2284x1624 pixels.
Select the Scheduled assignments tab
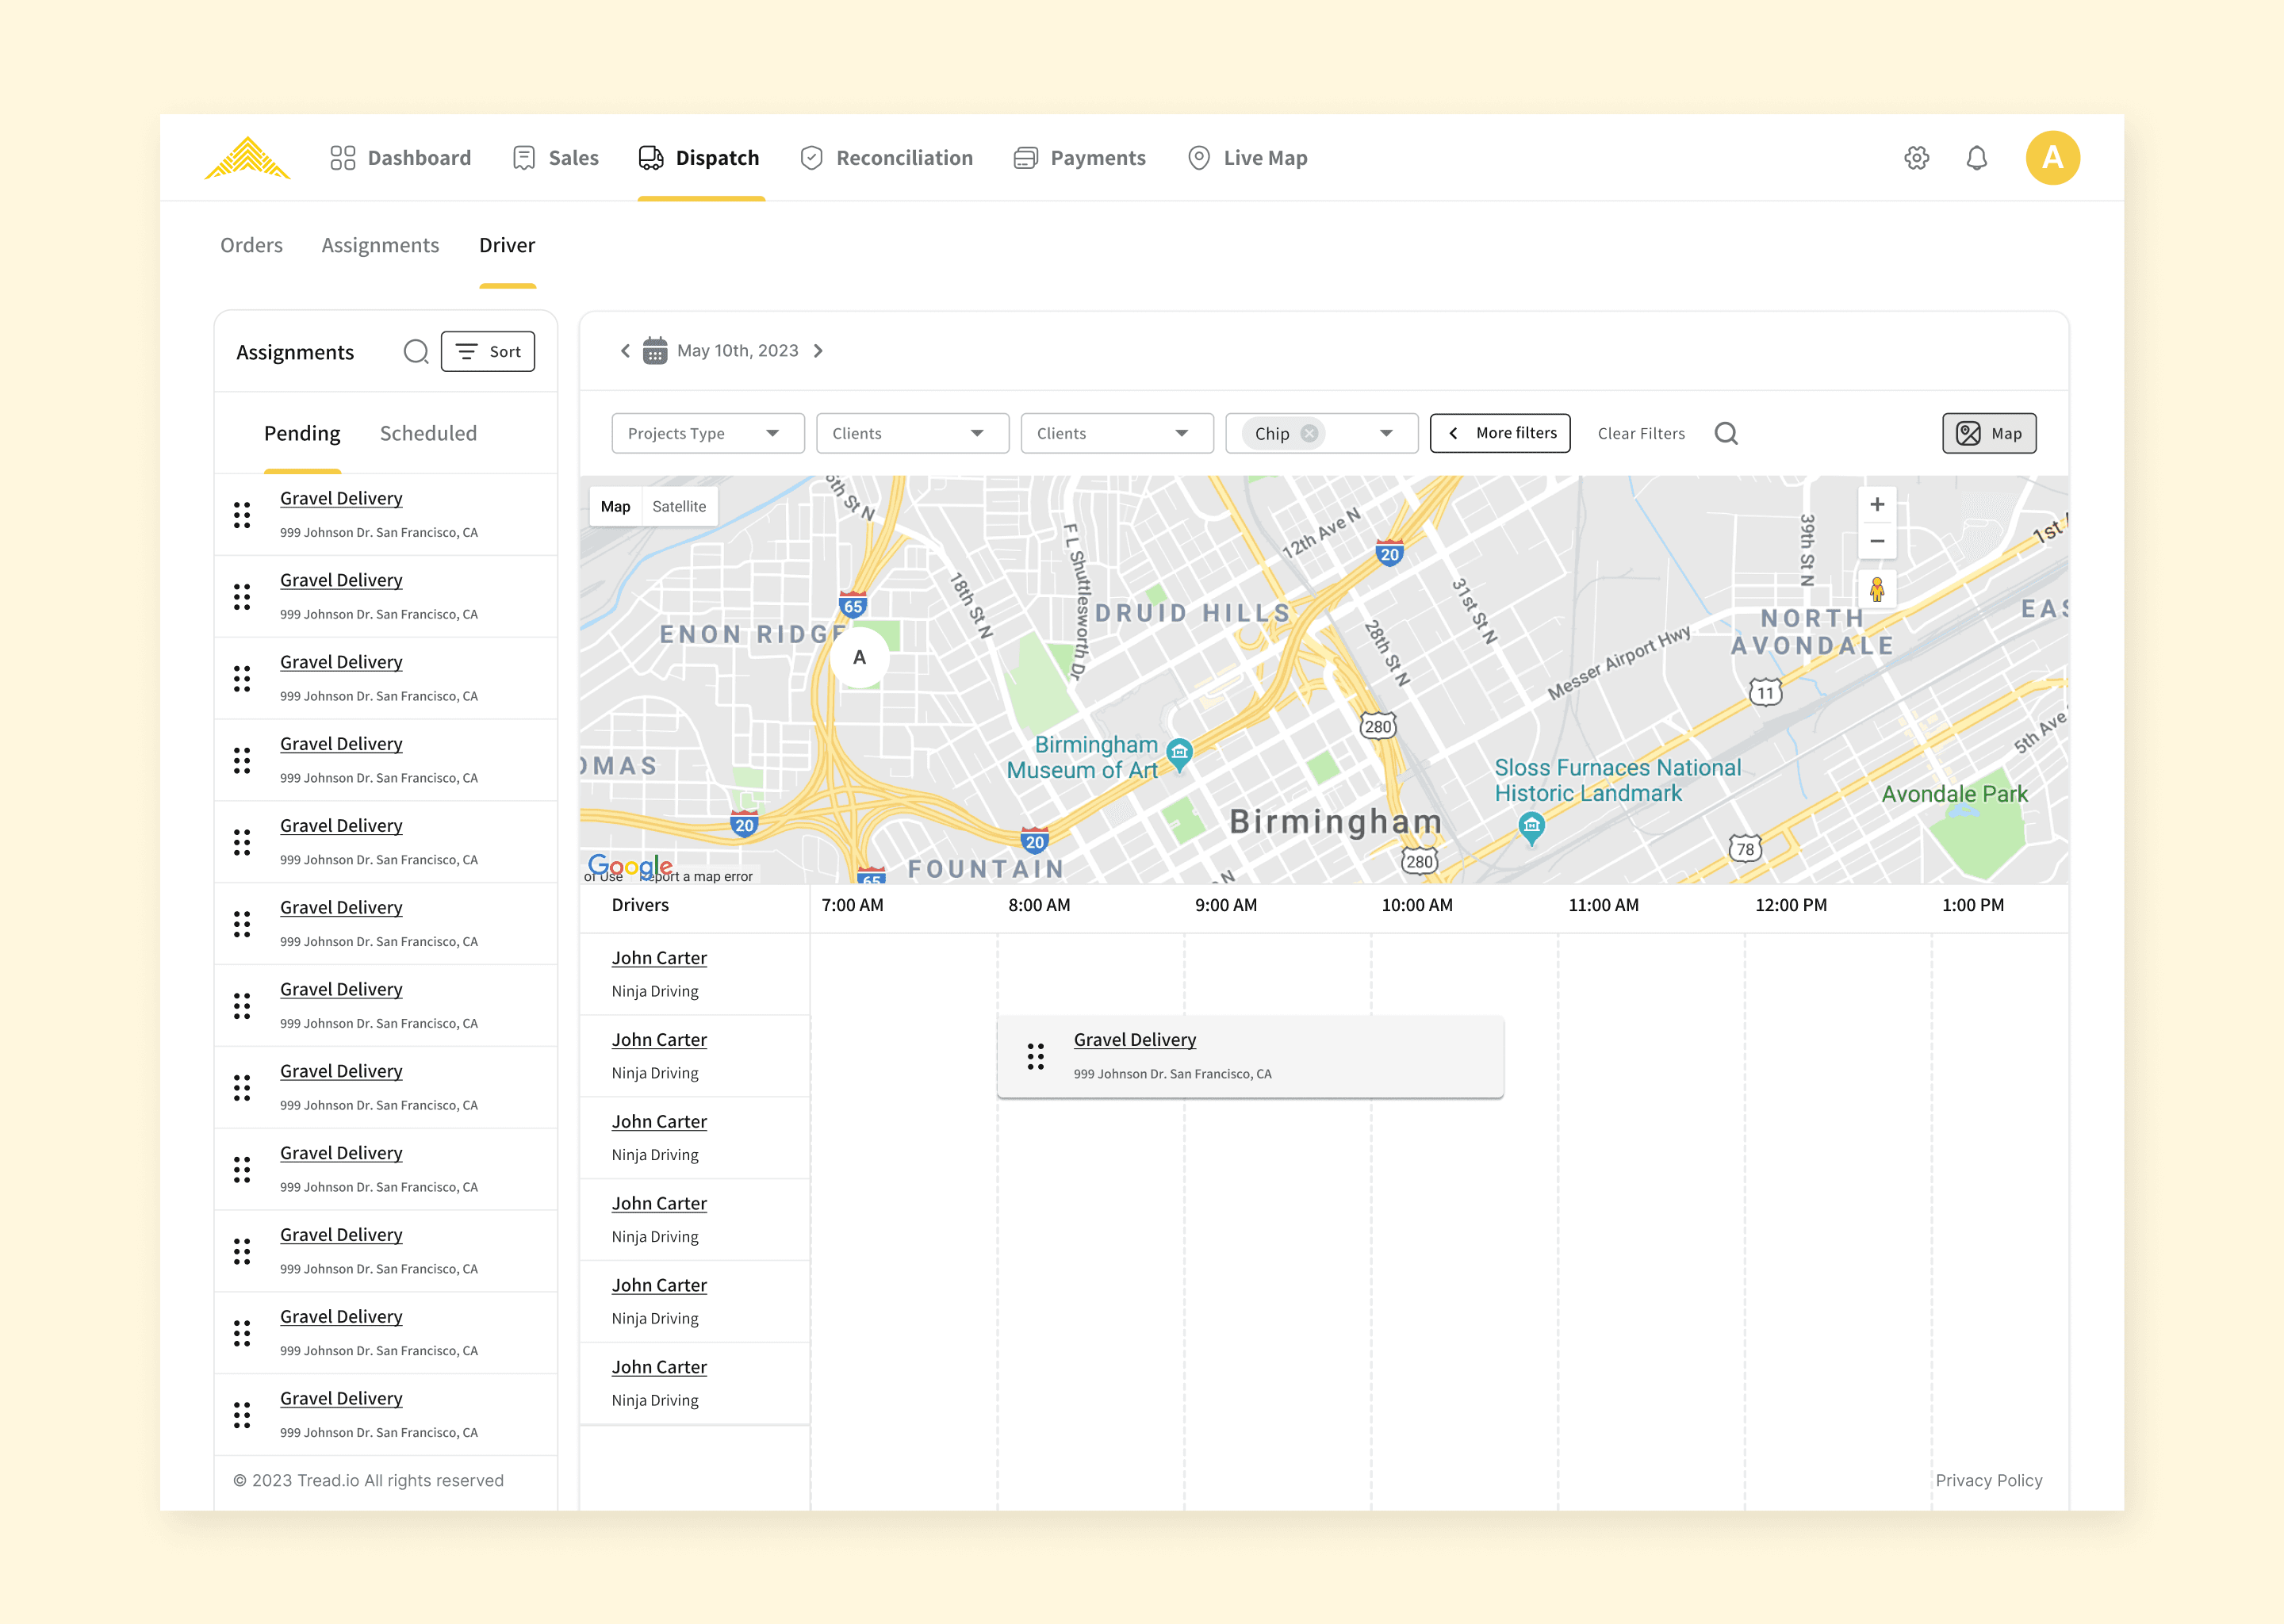coord(428,434)
